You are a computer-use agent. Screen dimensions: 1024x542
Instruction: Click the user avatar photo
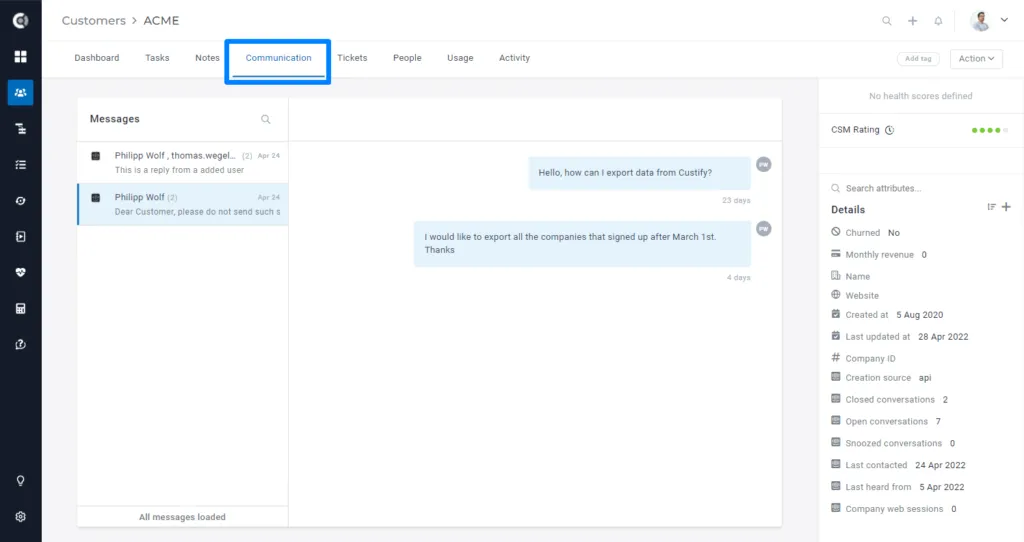tap(980, 21)
